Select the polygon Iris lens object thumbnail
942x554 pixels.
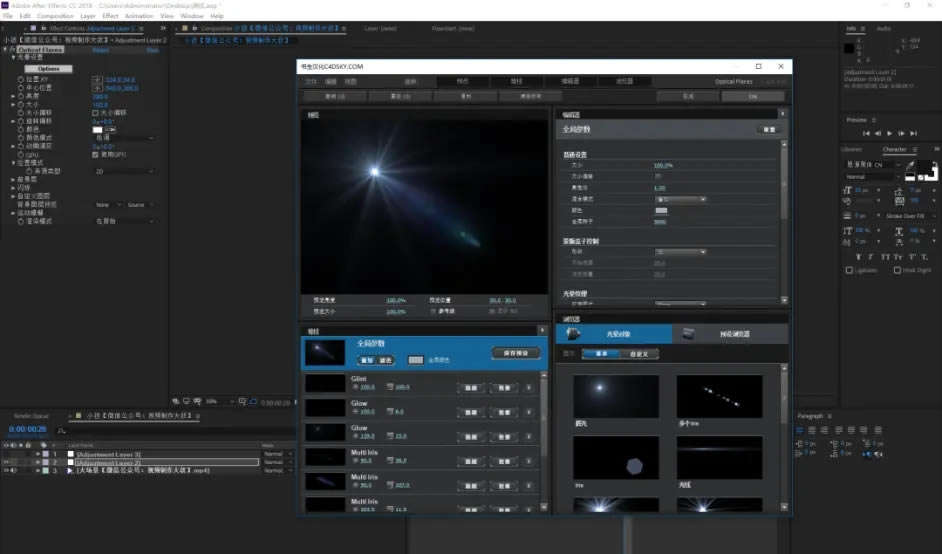pyautogui.click(x=615, y=456)
